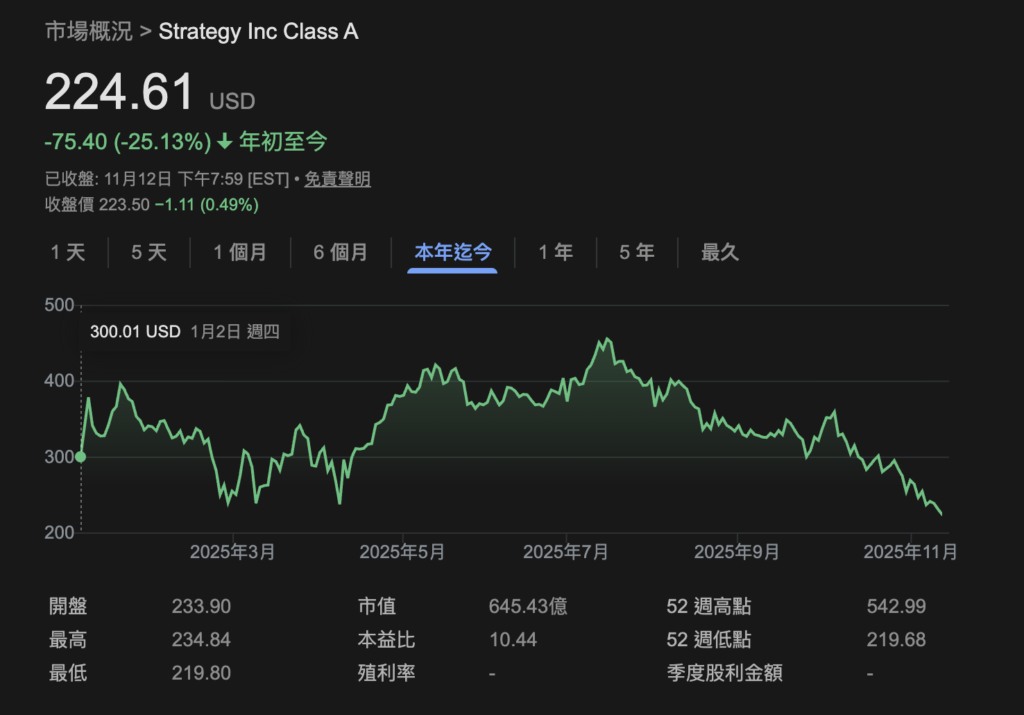Click the 2025年7月 axis label
Screen dimensions: 1024x715
(x=564, y=551)
